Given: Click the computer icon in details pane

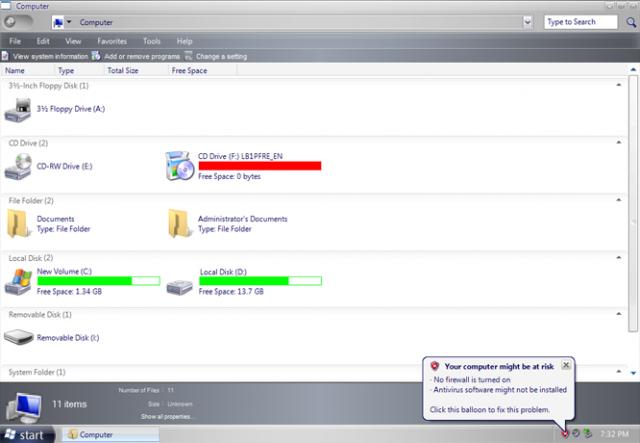Looking at the screenshot, I should (24, 407).
